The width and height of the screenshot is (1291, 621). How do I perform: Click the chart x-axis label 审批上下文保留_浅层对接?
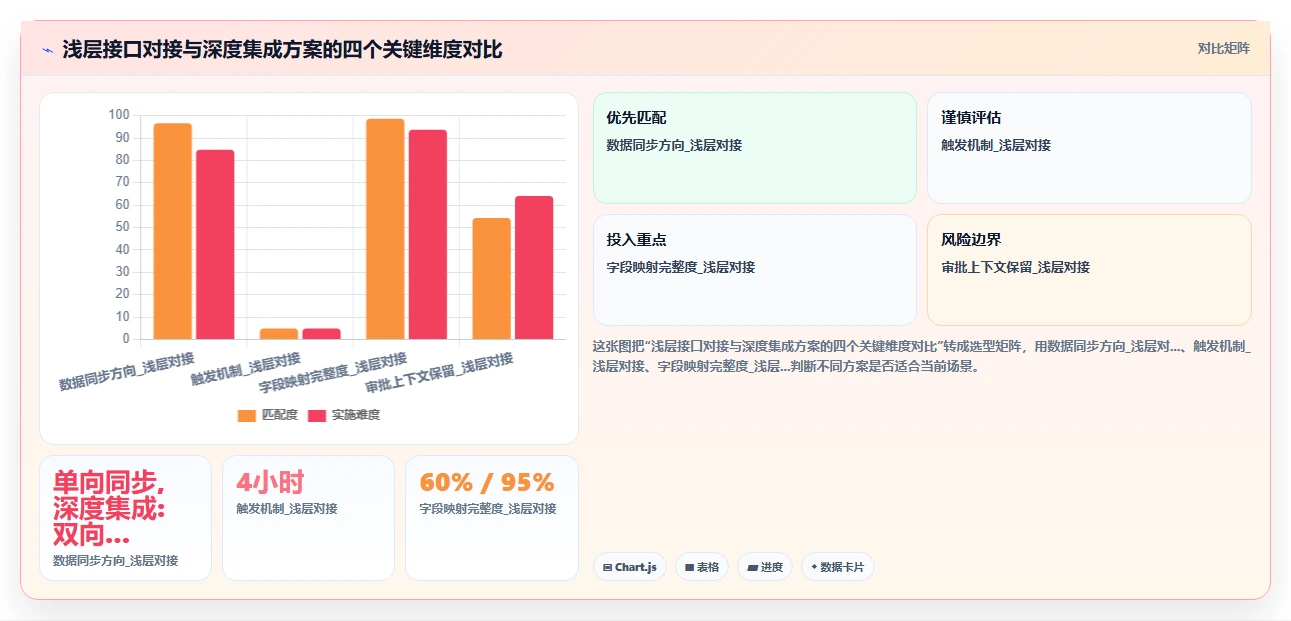pos(440,373)
